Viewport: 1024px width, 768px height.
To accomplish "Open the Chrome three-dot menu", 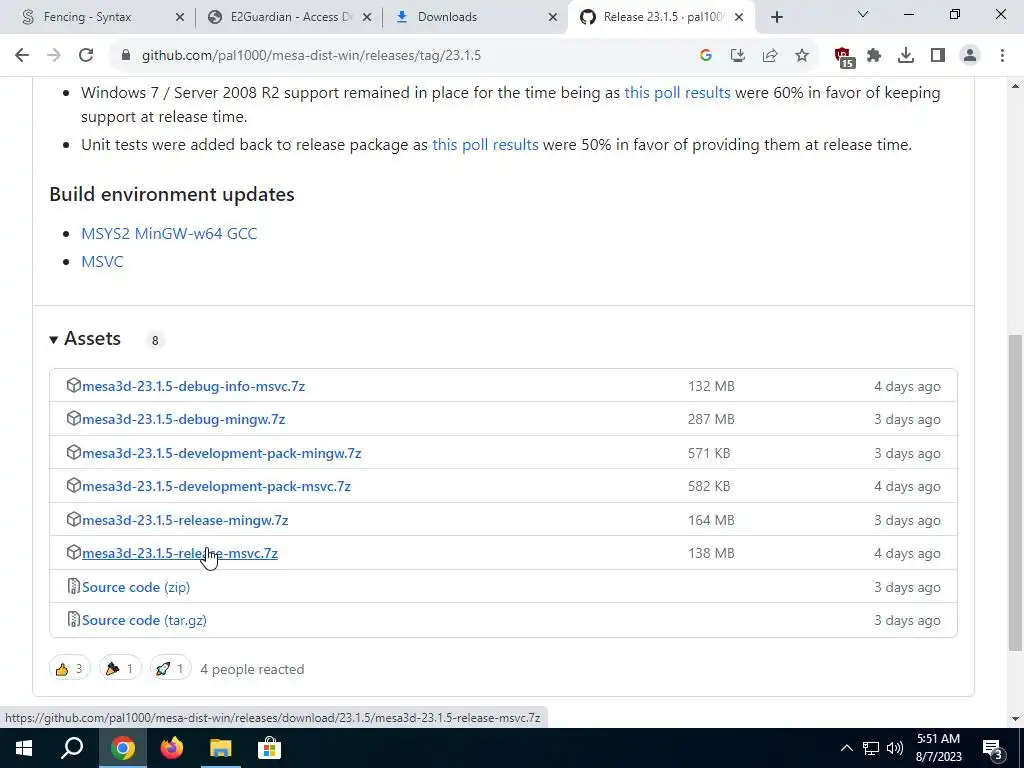I will click(1002, 56).
